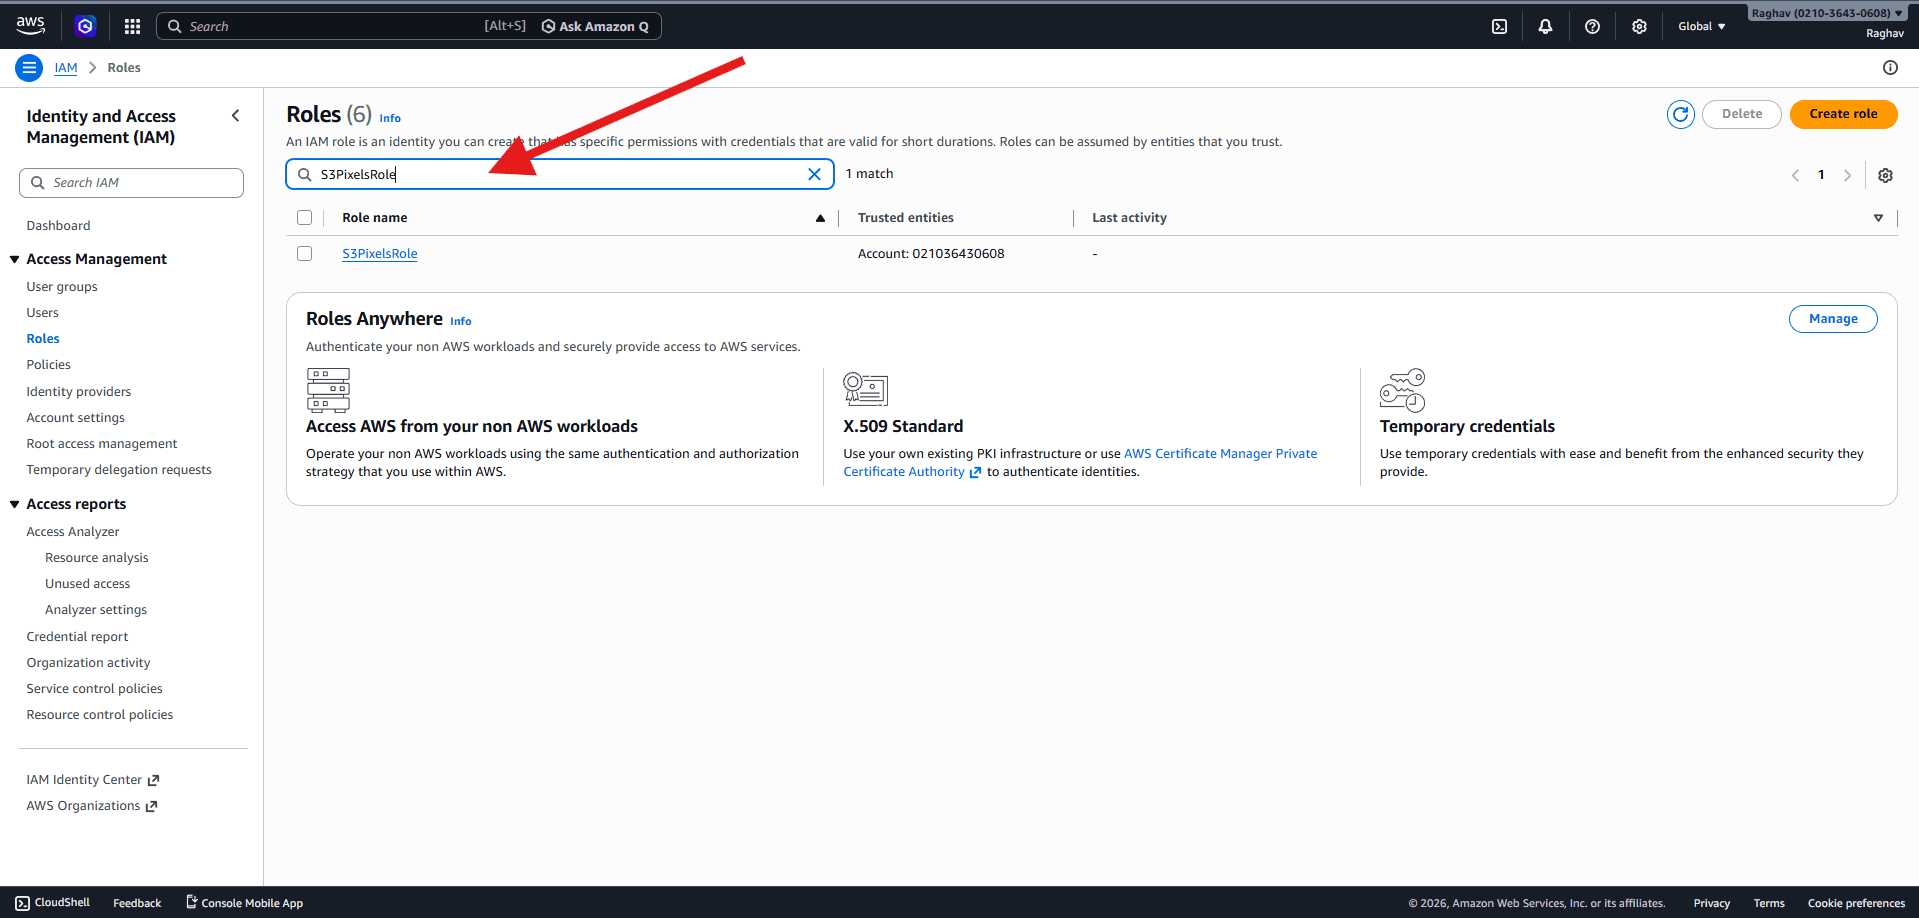Collapse the Access reports section
The image size is (1919, 918).
(15, 503)
